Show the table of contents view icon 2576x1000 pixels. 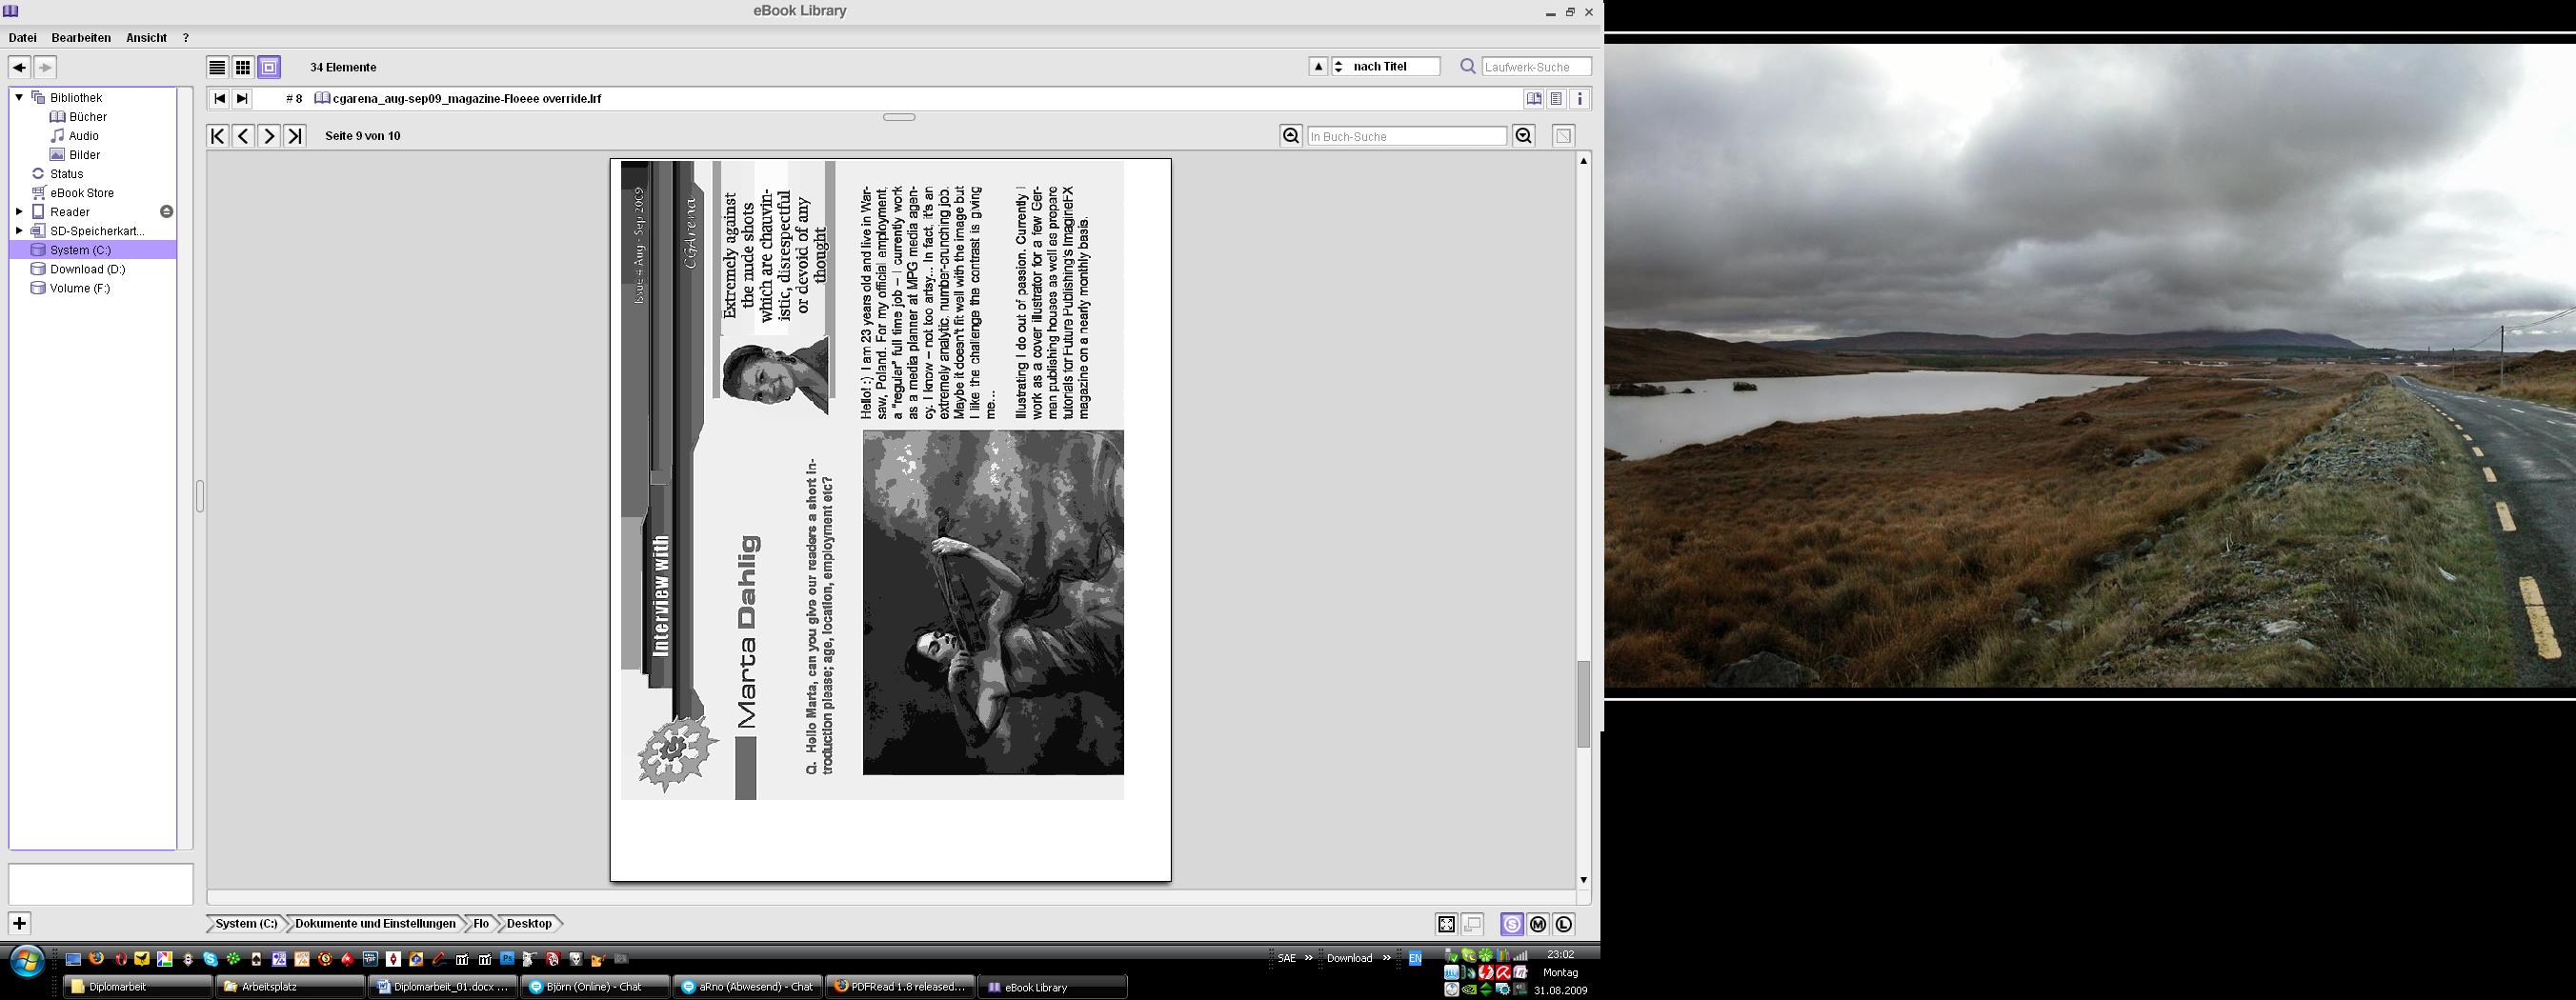[x=1556, y=99]
